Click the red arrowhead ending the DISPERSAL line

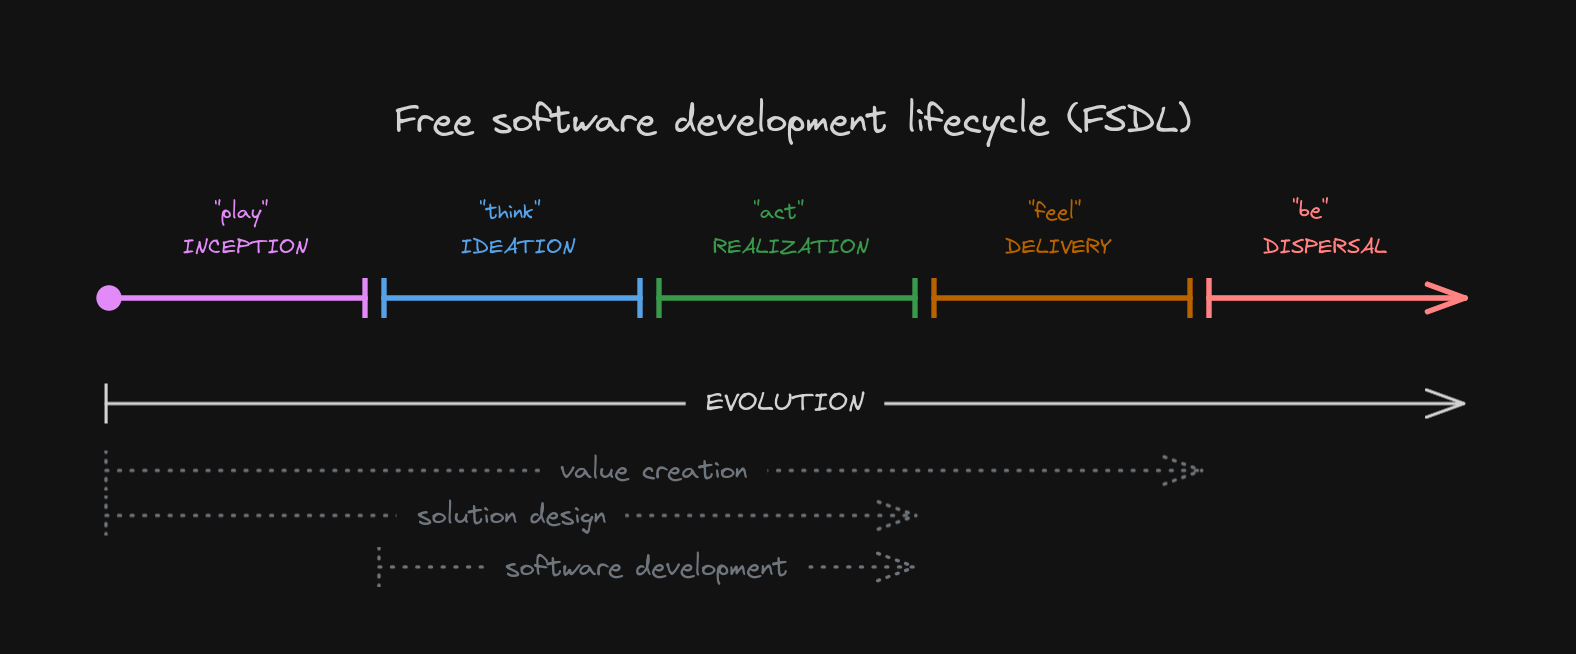[1446, 298]
